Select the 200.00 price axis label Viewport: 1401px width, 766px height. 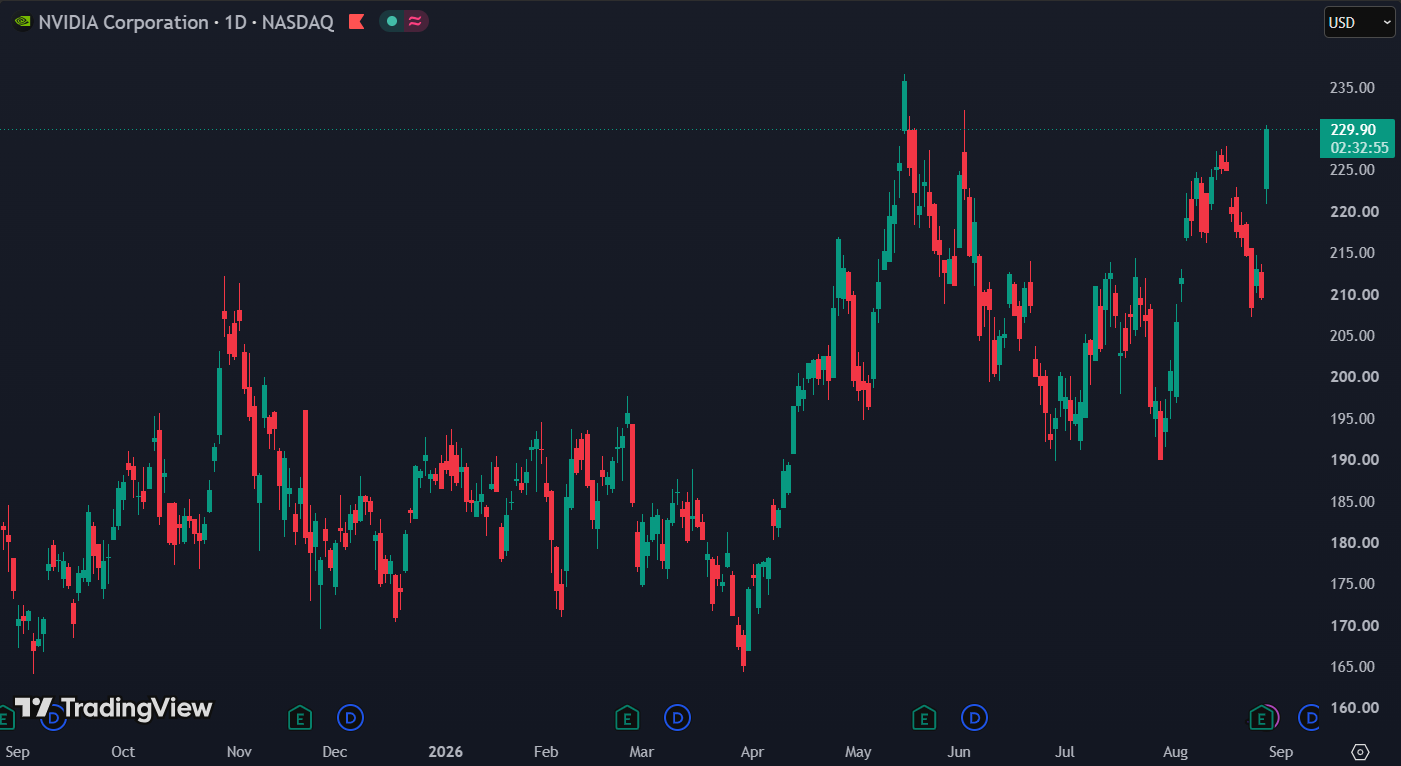click(1355, 377)
